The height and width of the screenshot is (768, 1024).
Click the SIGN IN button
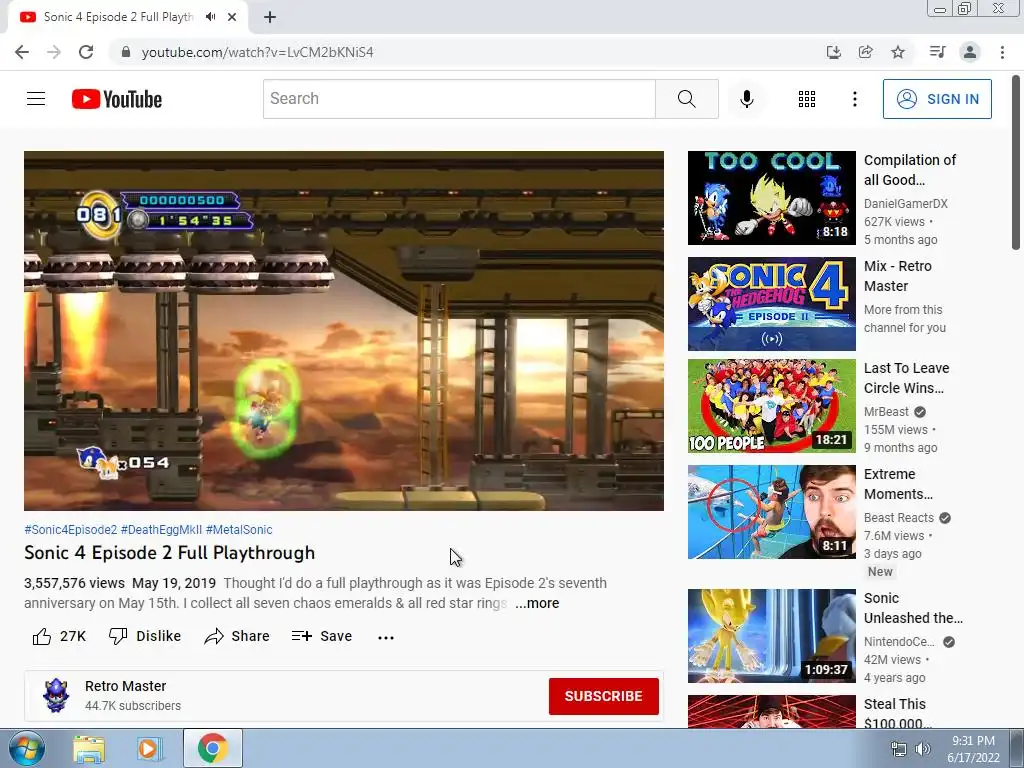(937, 99)
